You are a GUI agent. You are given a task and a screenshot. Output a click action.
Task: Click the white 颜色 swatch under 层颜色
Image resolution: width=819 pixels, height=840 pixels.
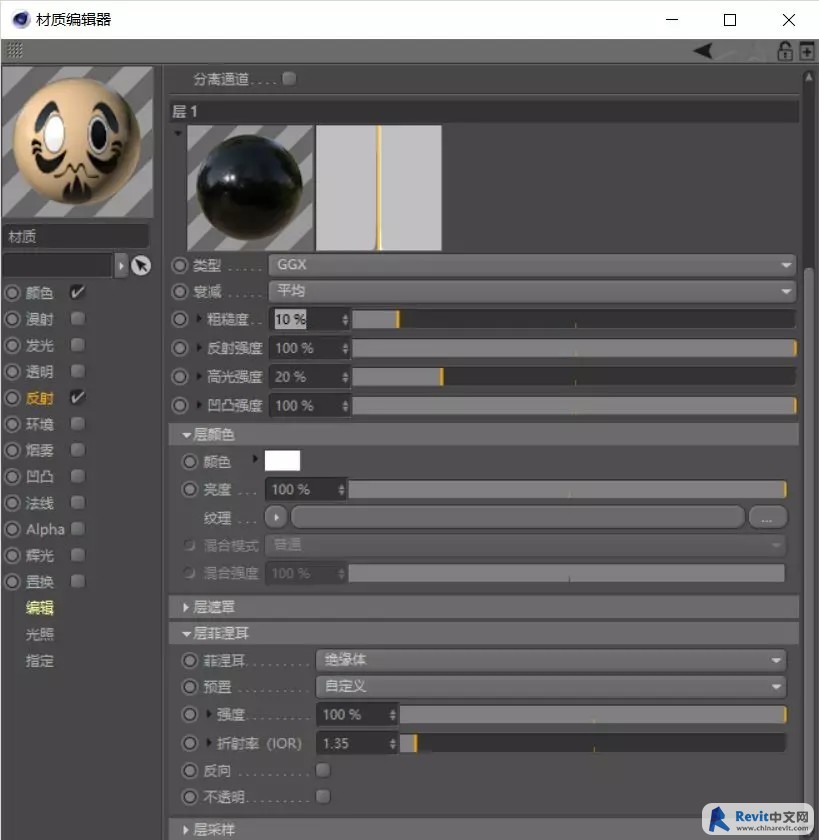(x=282, y=461)
